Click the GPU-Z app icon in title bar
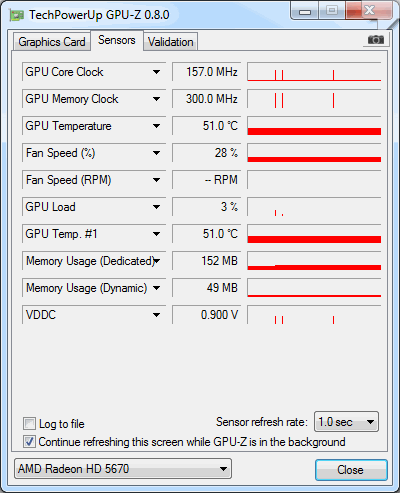This screenshot has height=493, width=400. 17,15
